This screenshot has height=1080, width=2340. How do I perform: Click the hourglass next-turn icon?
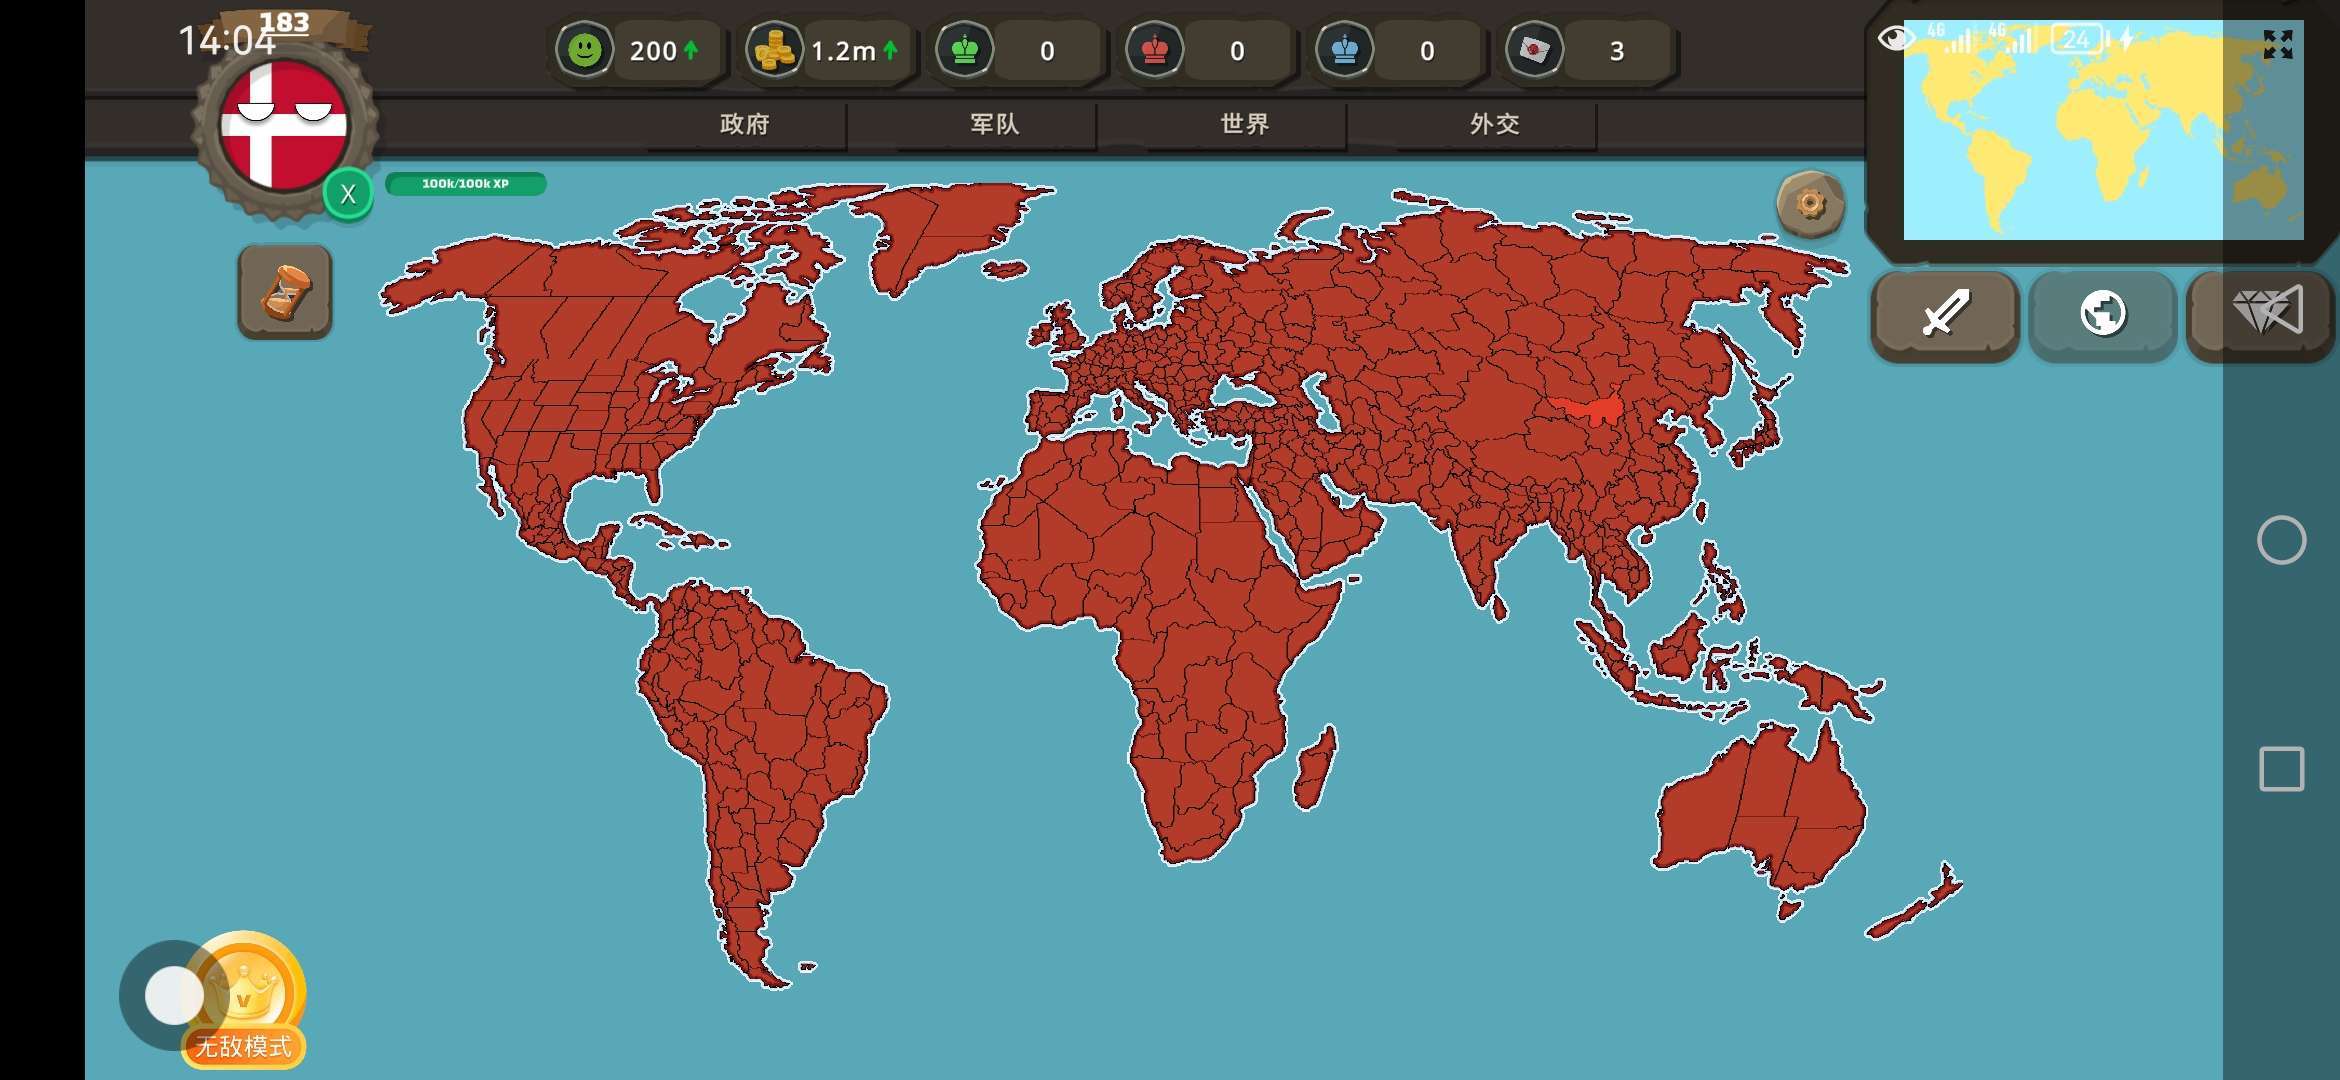[x=285, y=292]
